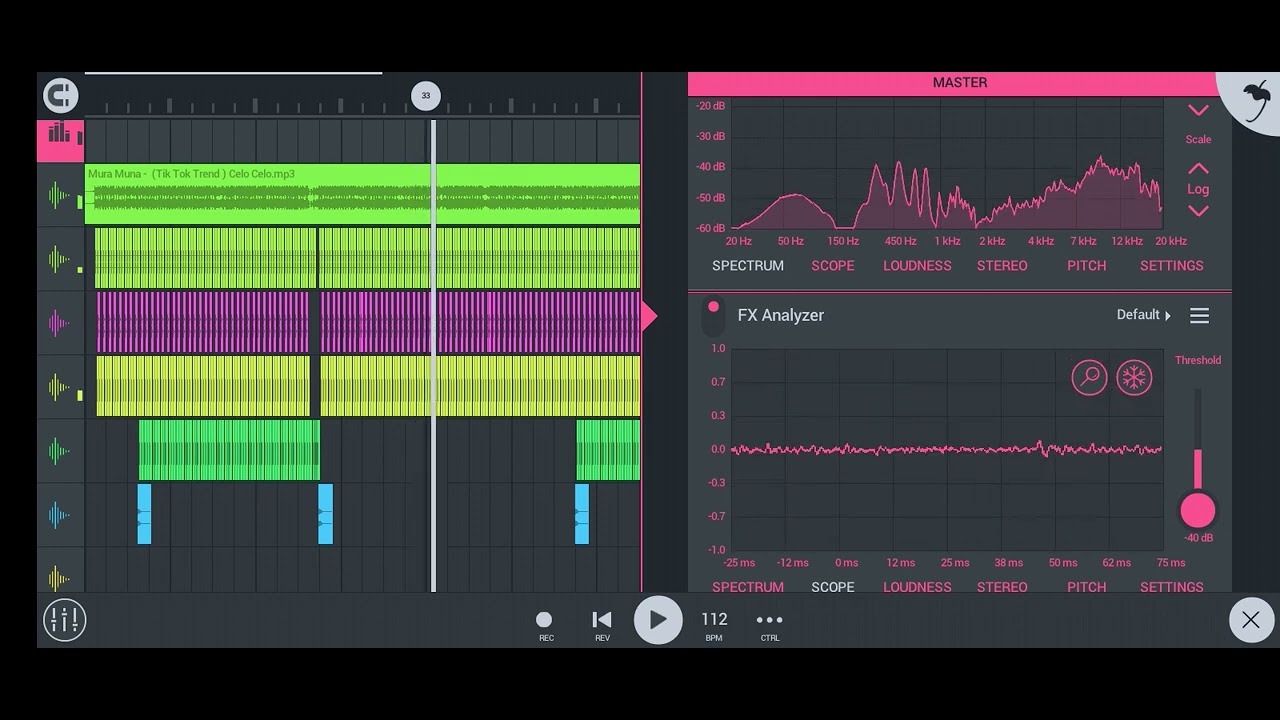Image resolution: width=1280 pixels, height=720 pixels.
Task: Select the first blue clip
Action: point(144,514)
